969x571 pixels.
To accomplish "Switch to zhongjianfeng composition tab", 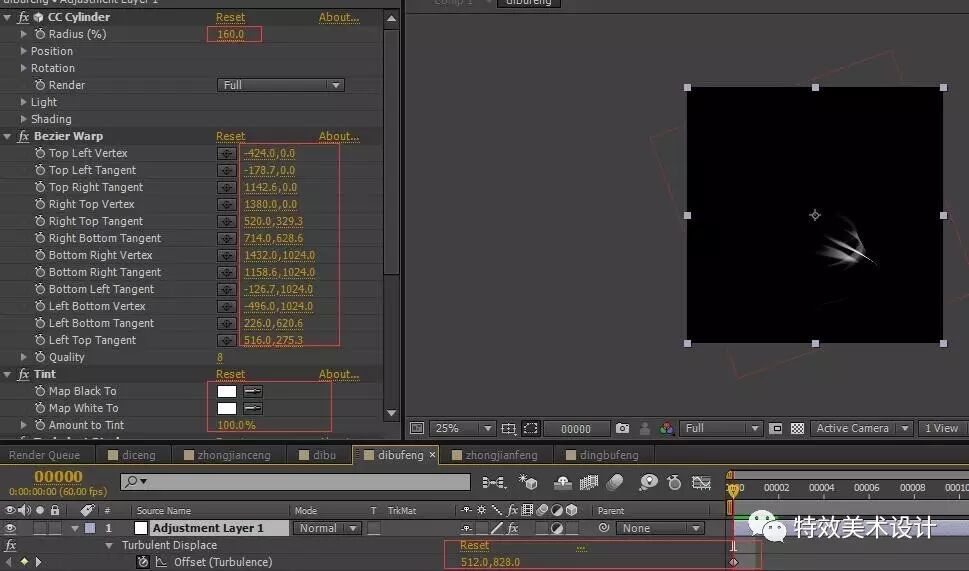I will 494,455.
